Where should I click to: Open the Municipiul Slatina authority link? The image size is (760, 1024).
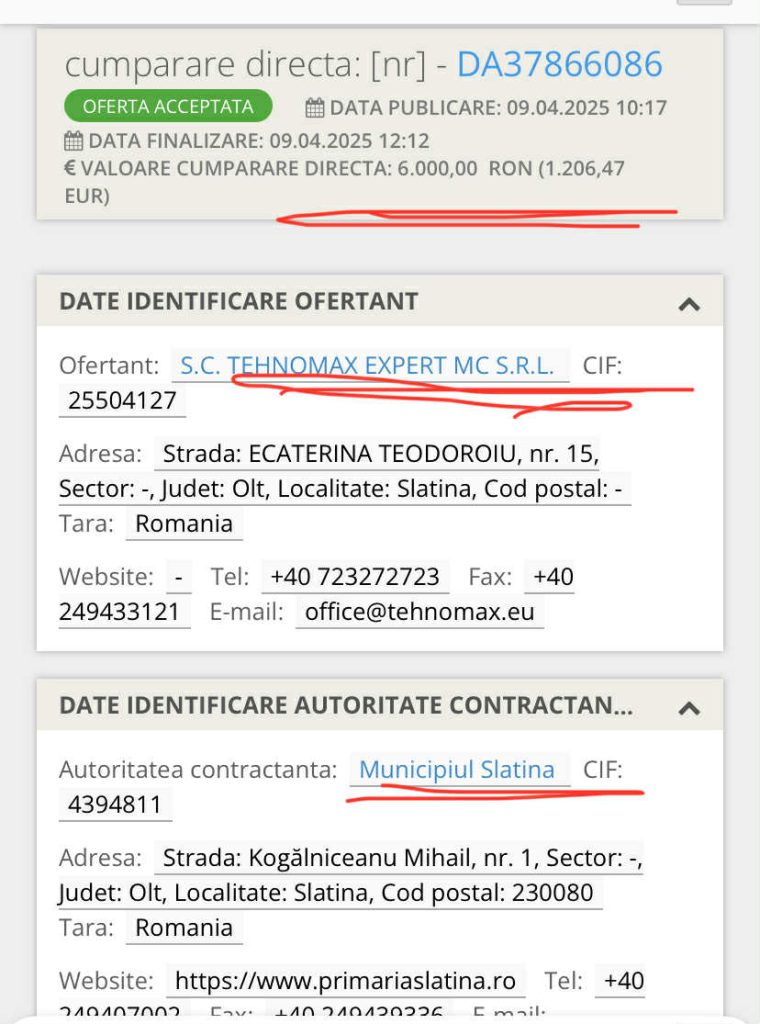457,770
